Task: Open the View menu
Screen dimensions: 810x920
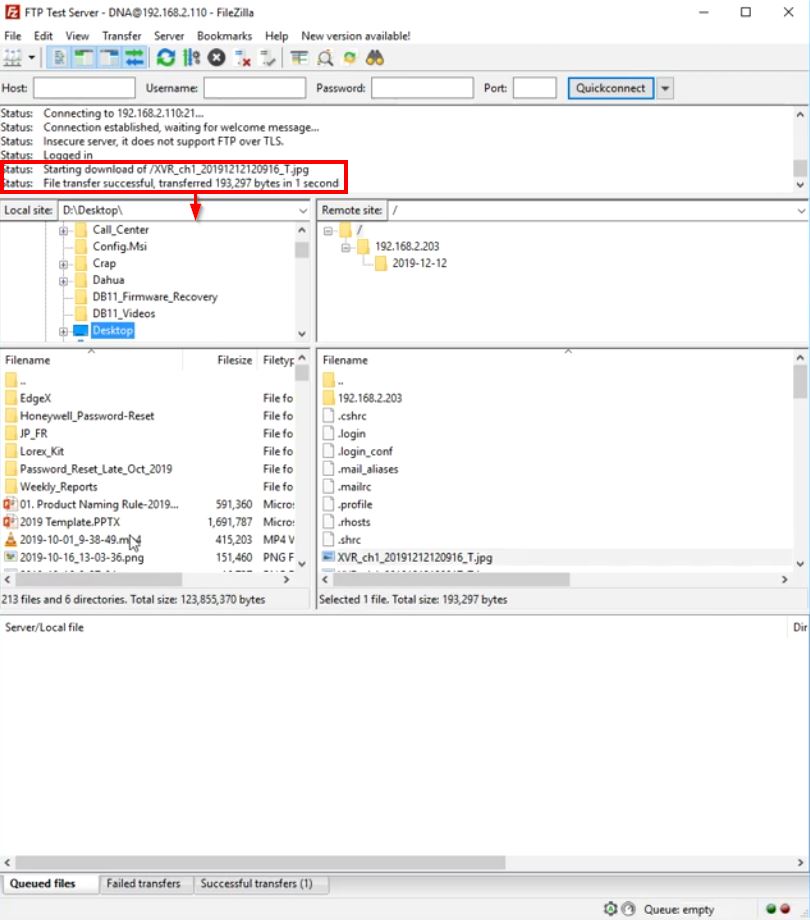Action: tap(77, 36)
